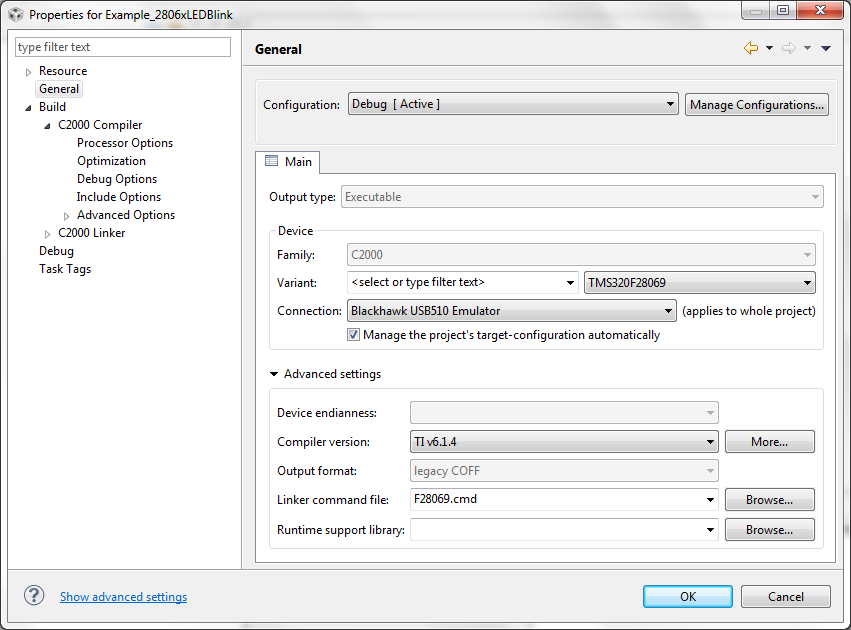Expand the C2000 Linker node
This screenshot has height=630, width=851.
48,234
